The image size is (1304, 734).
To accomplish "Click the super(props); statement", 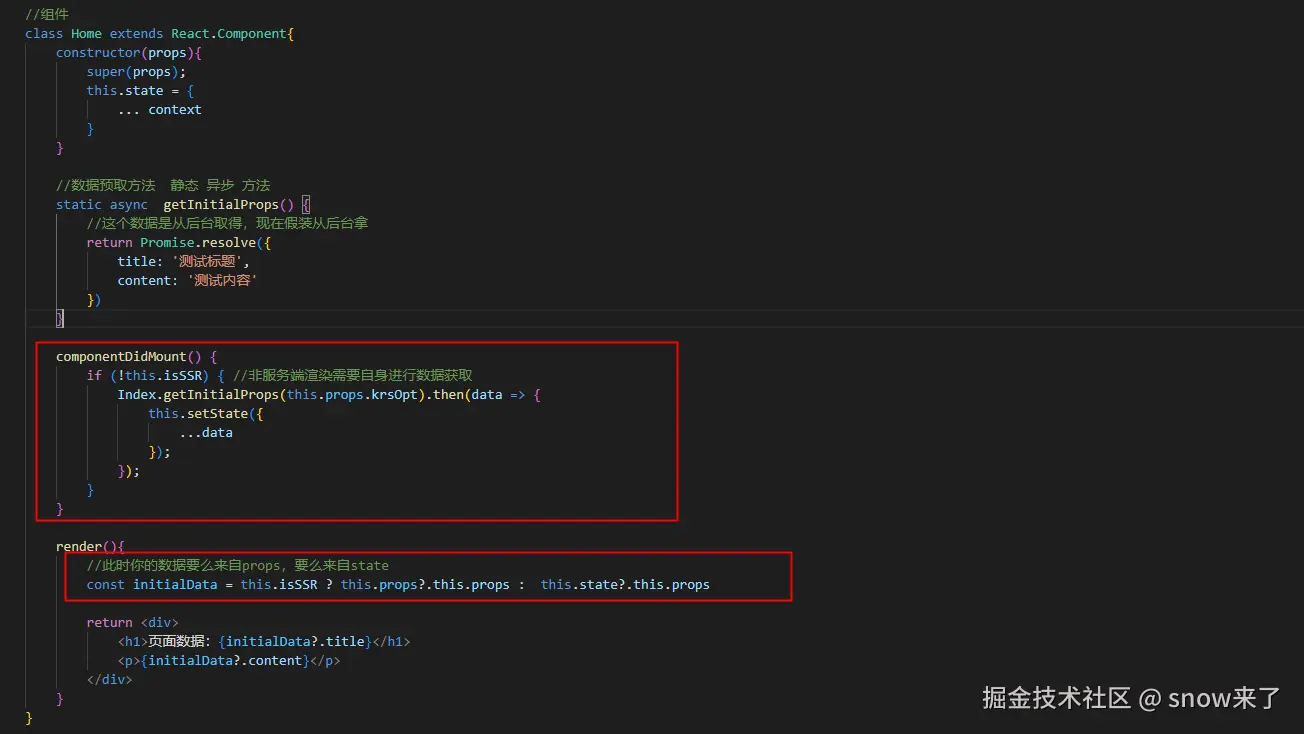I will [x=136, y=71].
